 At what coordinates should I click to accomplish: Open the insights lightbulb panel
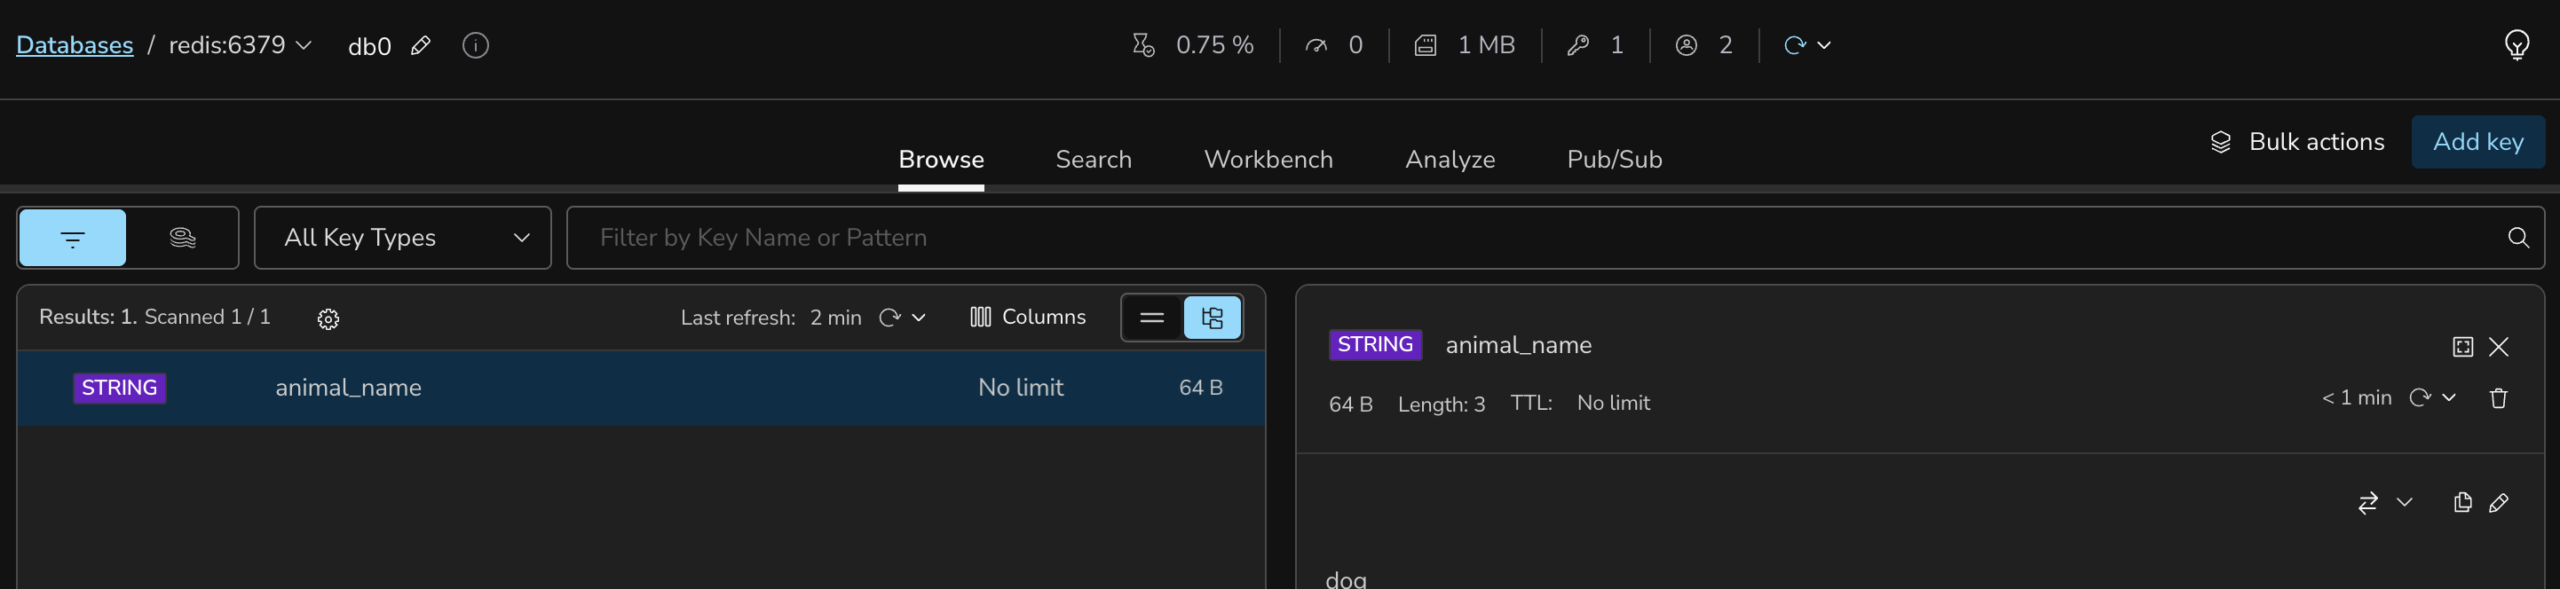tap(2517, 45)
